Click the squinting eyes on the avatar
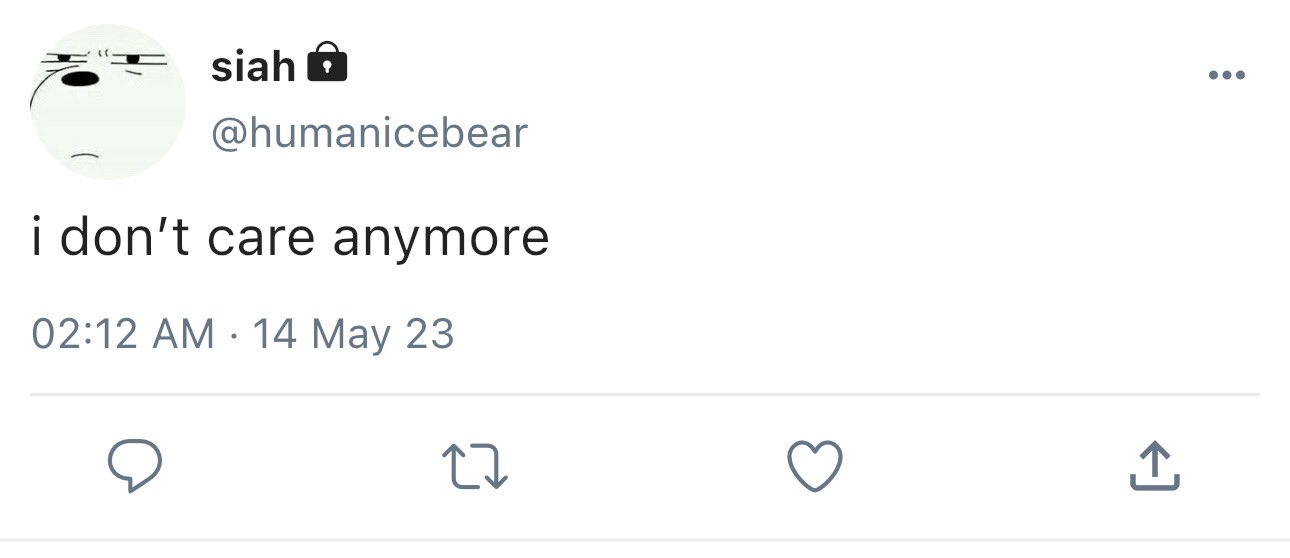Image resolution: width=1290 pixels, height=558 pixels. click(104, 60)
